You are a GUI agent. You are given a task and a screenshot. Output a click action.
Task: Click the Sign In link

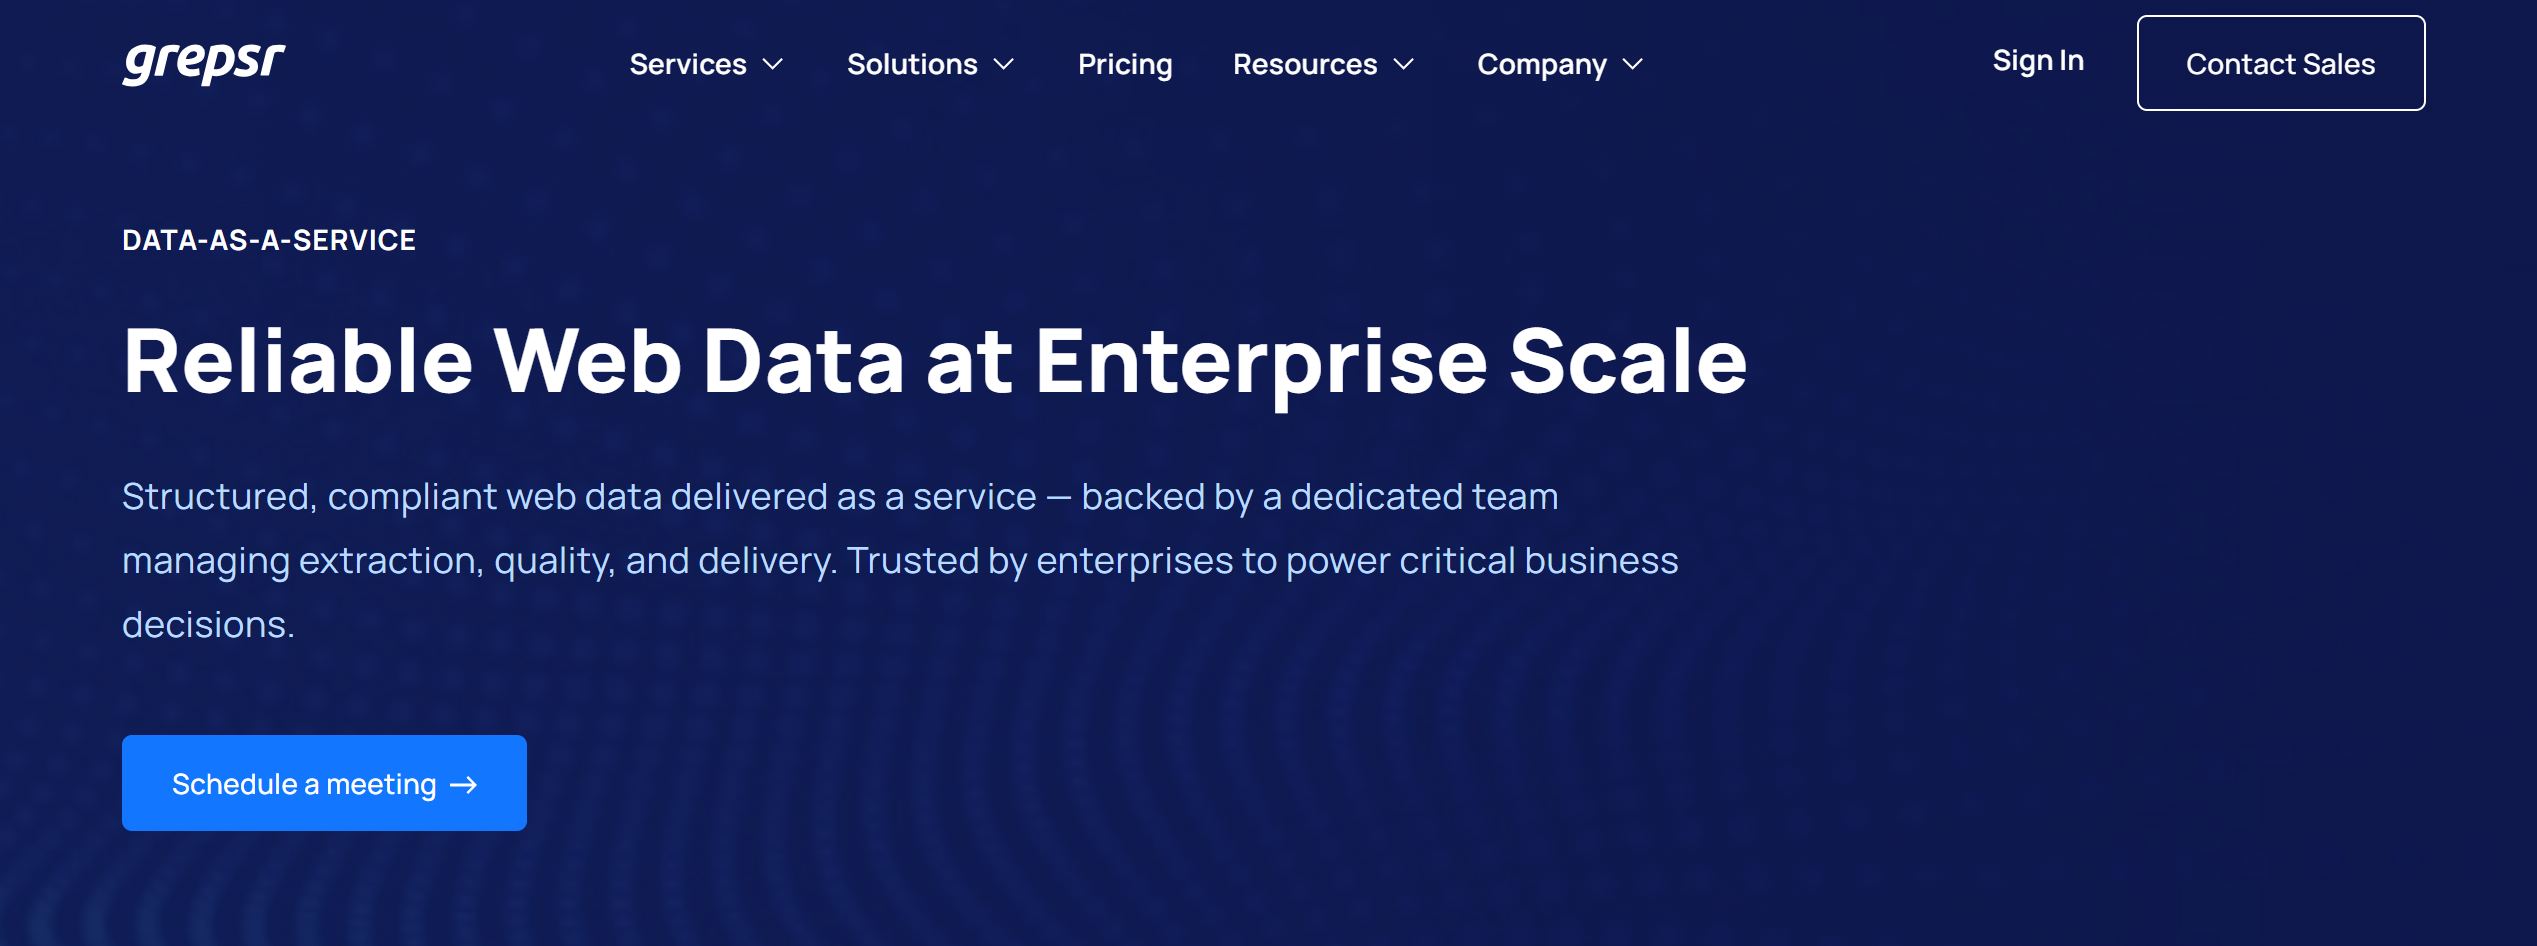point(2038,61)
